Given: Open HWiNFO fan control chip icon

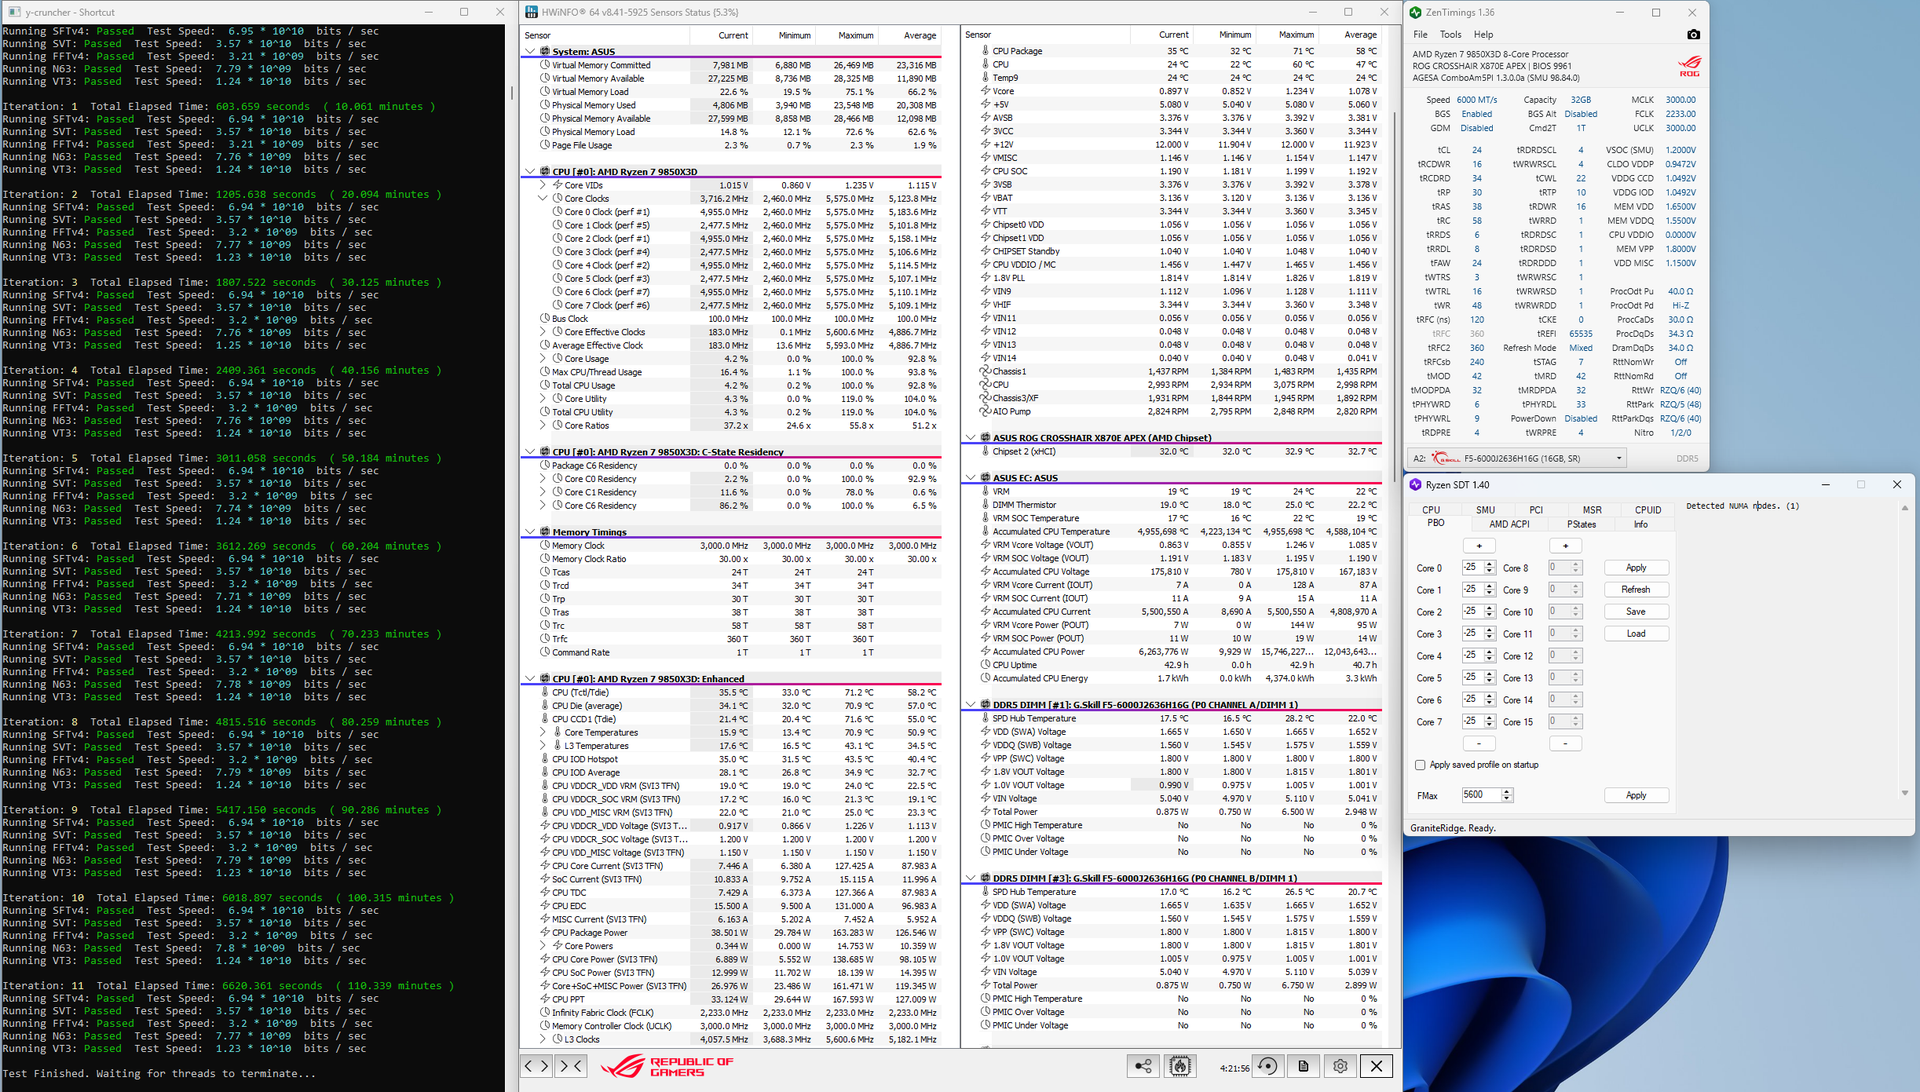Looking at the screenshot, I should 1180,1066.
